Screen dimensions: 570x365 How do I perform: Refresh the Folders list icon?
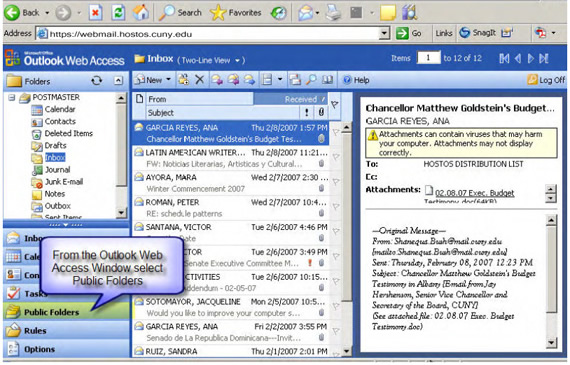96,80
